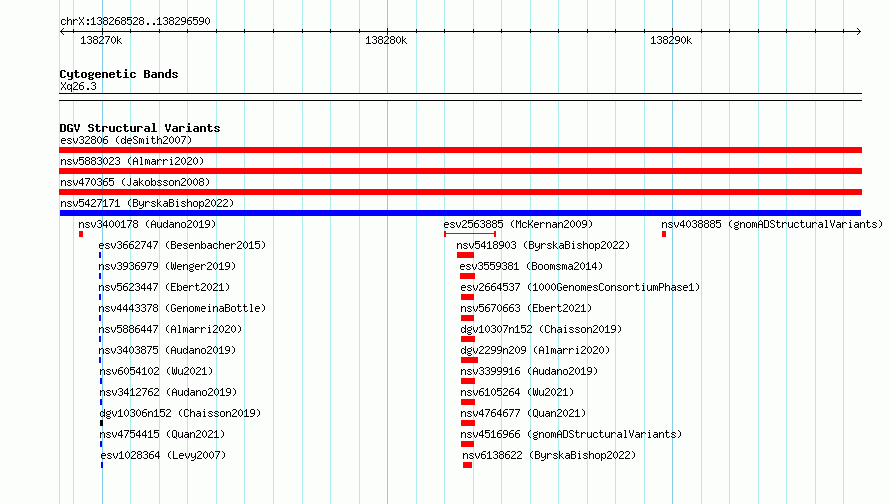
Task: Click the small red mark under nsv3400178
Action: click(81, 234)
